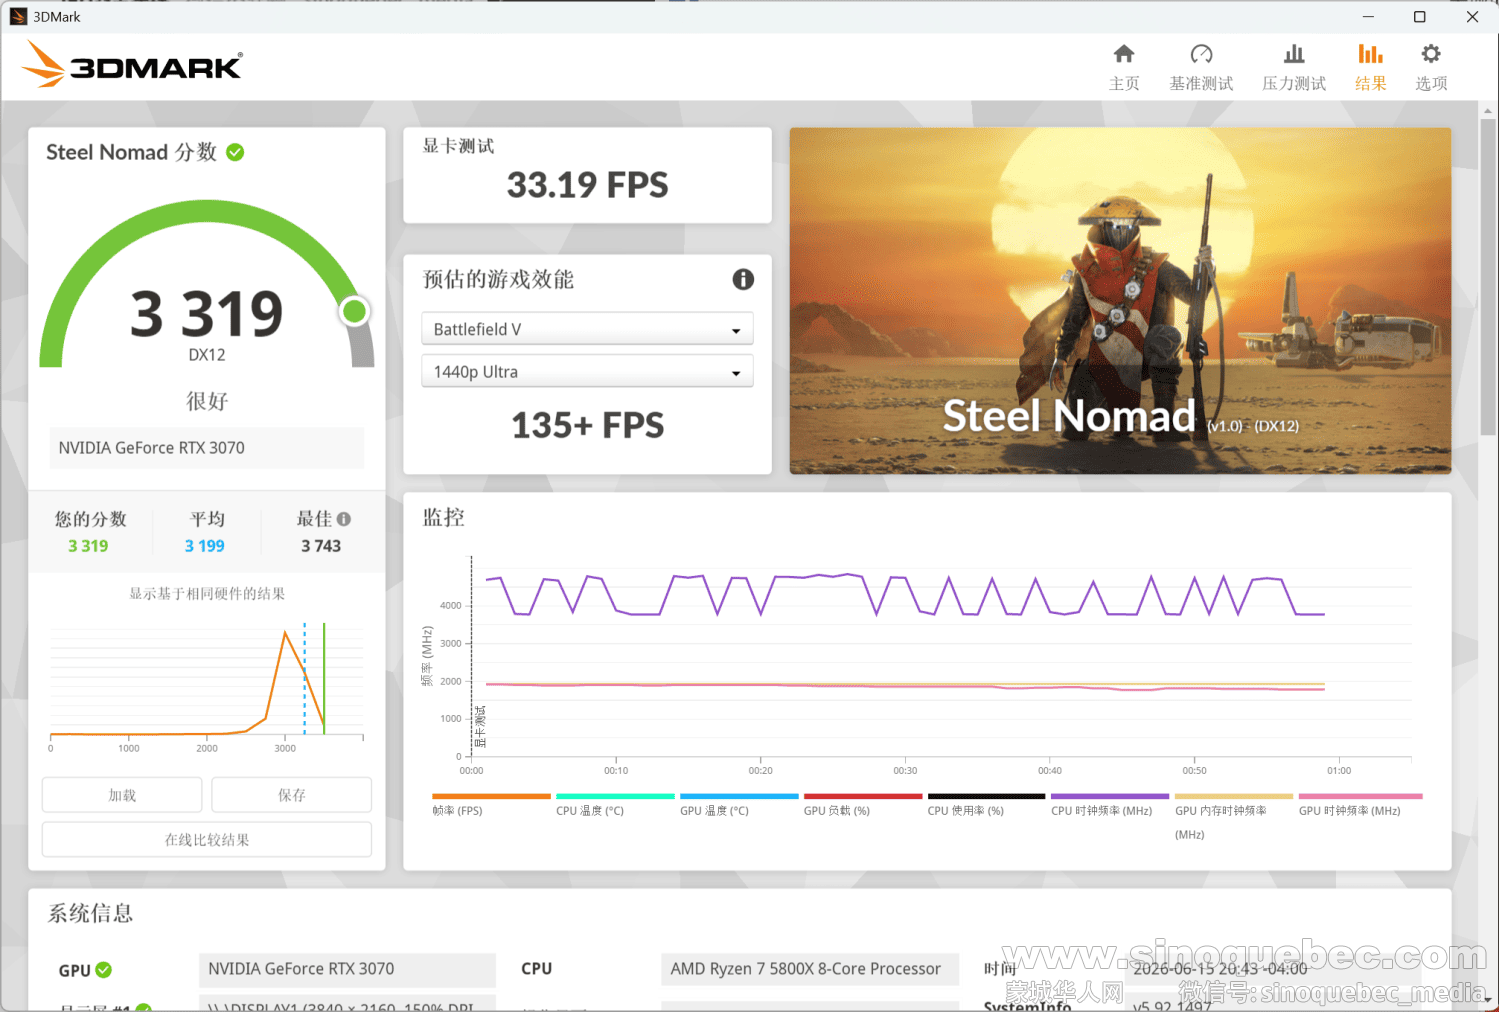This screenshot has height=1012, width=1499.
Task: Click the Steel Nomad preview image
Action: [x=1120, y=300]
